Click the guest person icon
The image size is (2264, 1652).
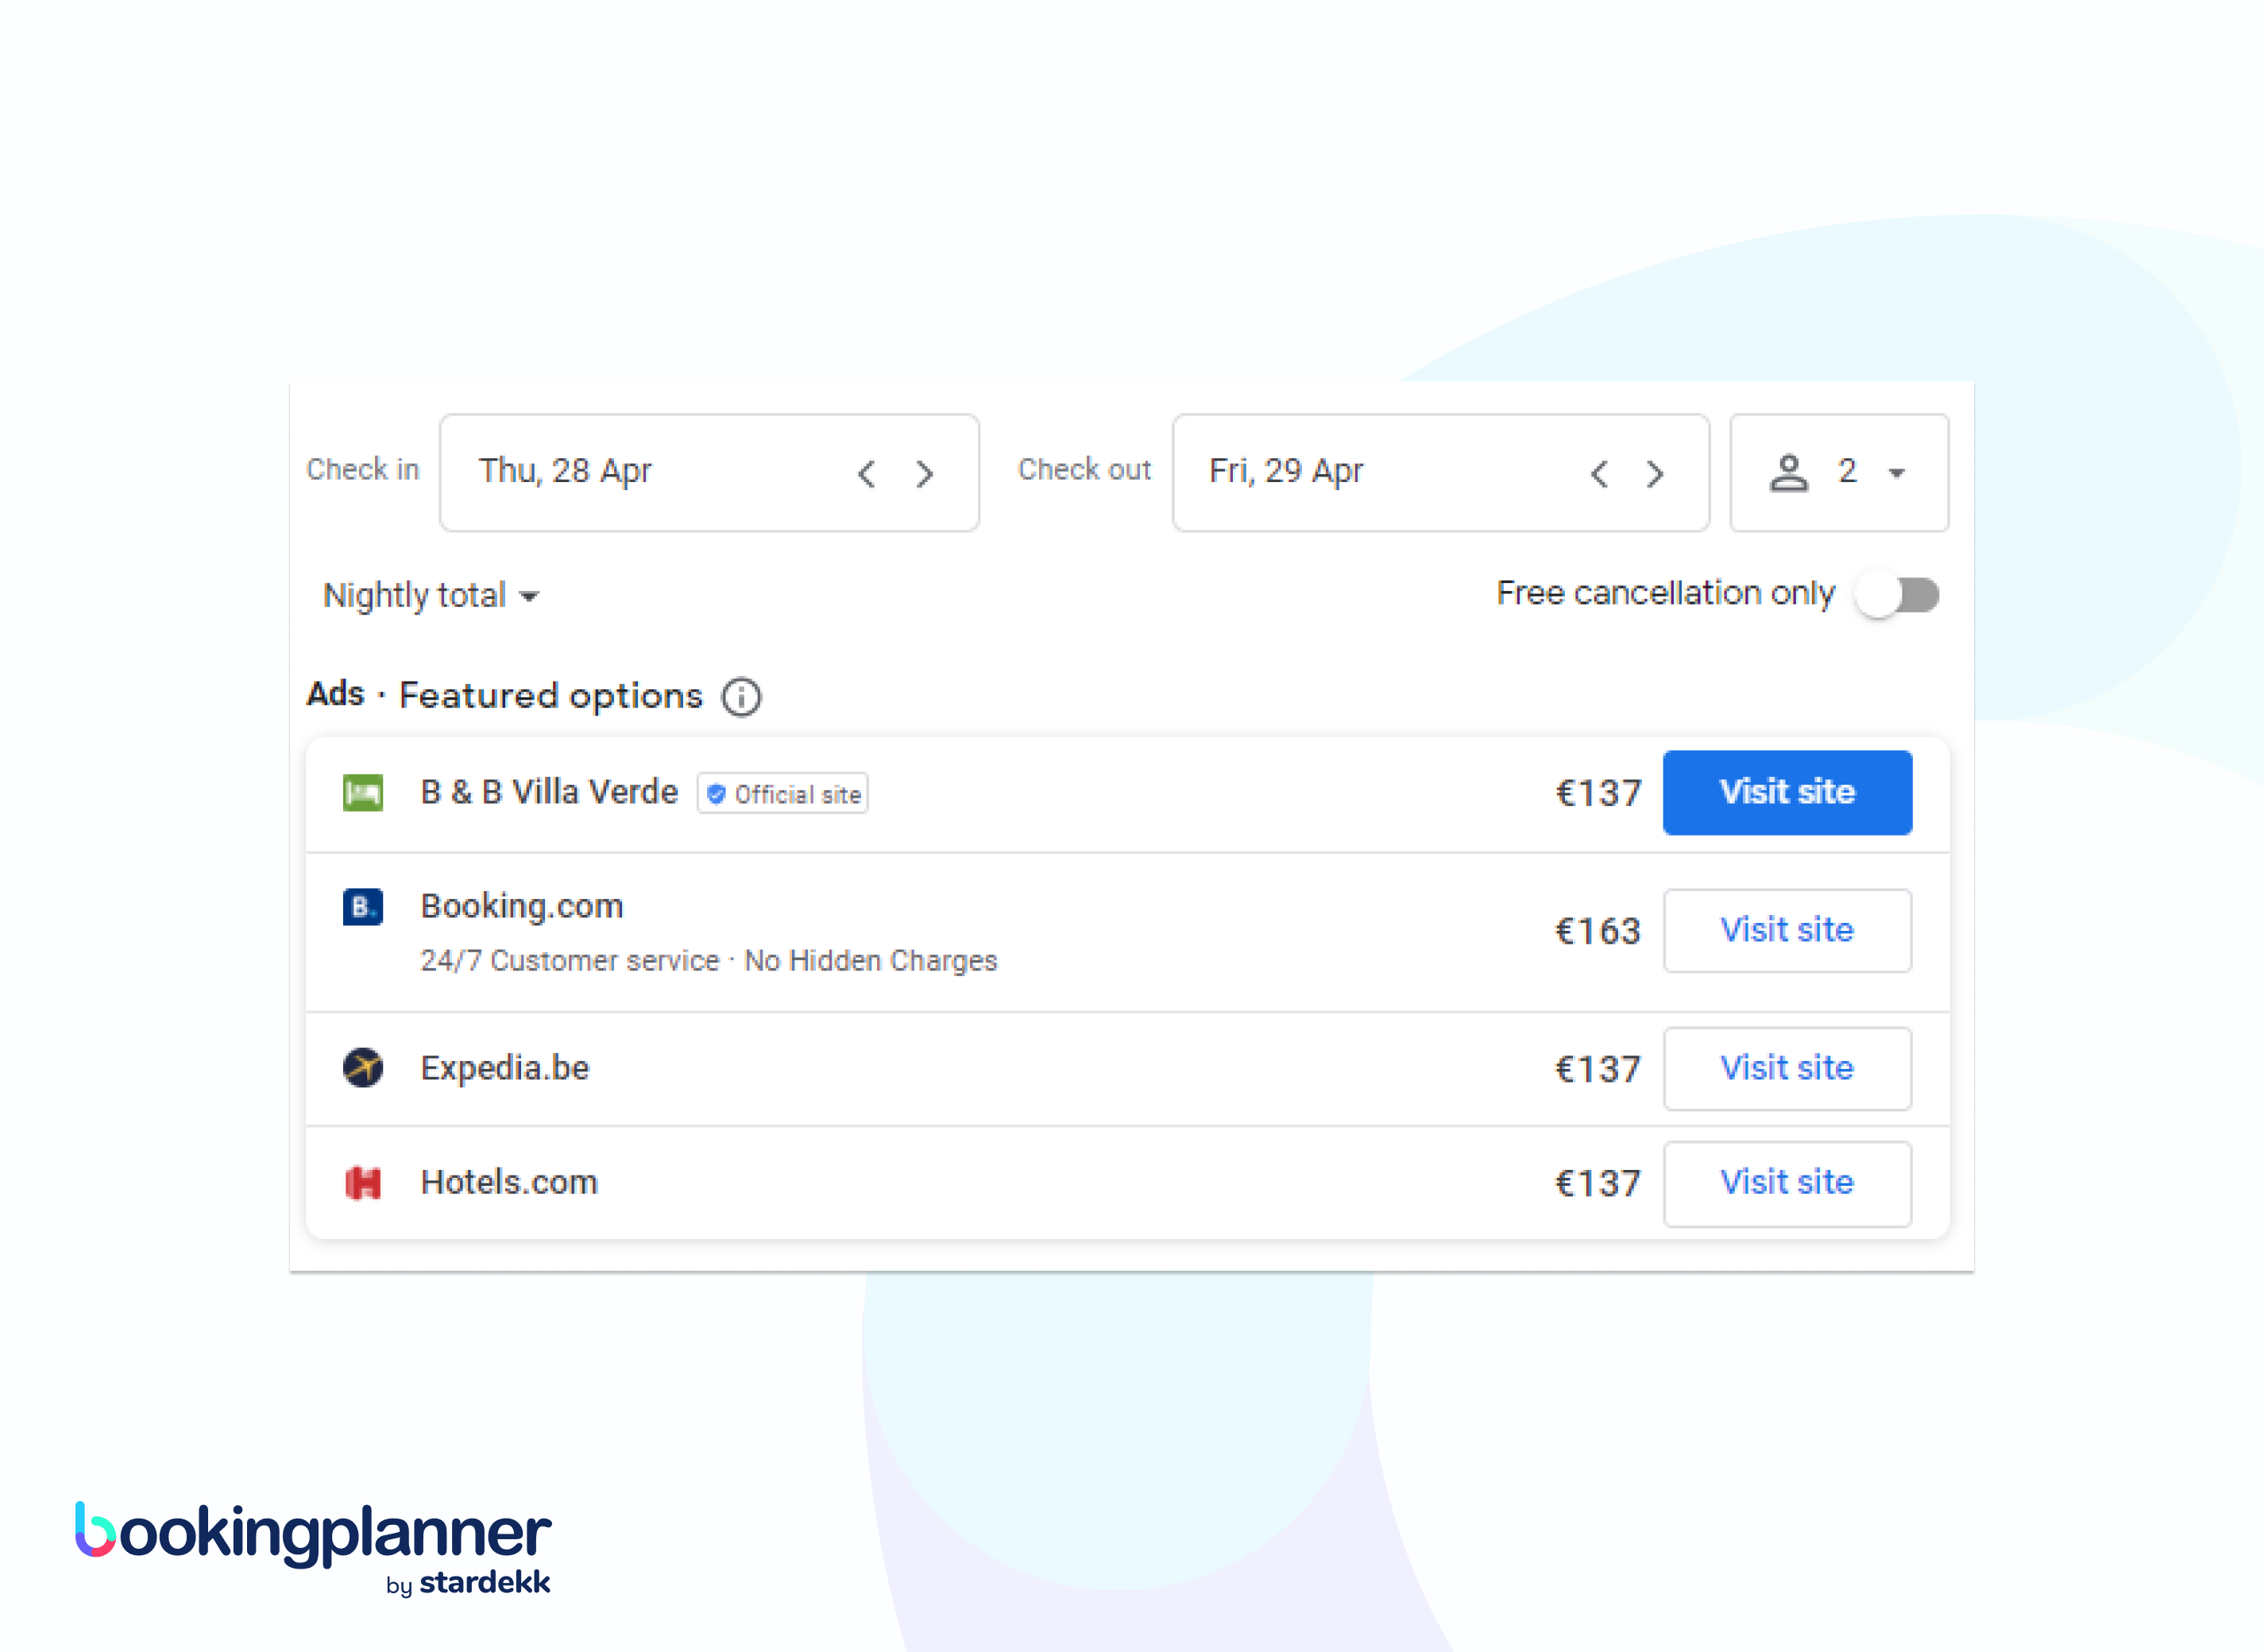tap(1788, 473)
